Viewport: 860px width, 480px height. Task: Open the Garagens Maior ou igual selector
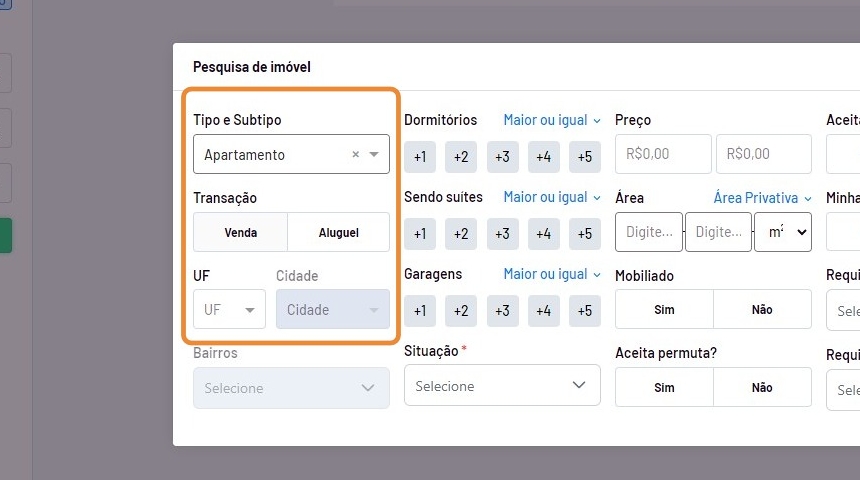[x=552, y=274]
